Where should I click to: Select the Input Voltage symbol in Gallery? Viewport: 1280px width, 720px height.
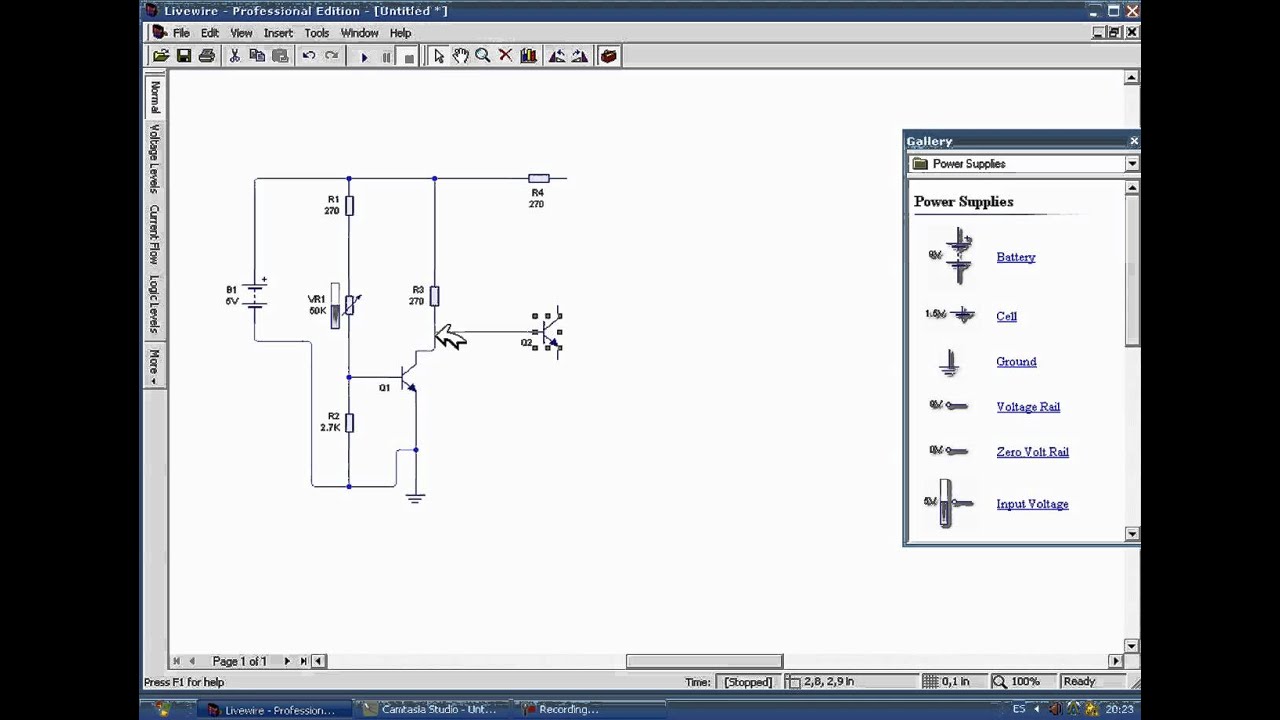[948, 503]
